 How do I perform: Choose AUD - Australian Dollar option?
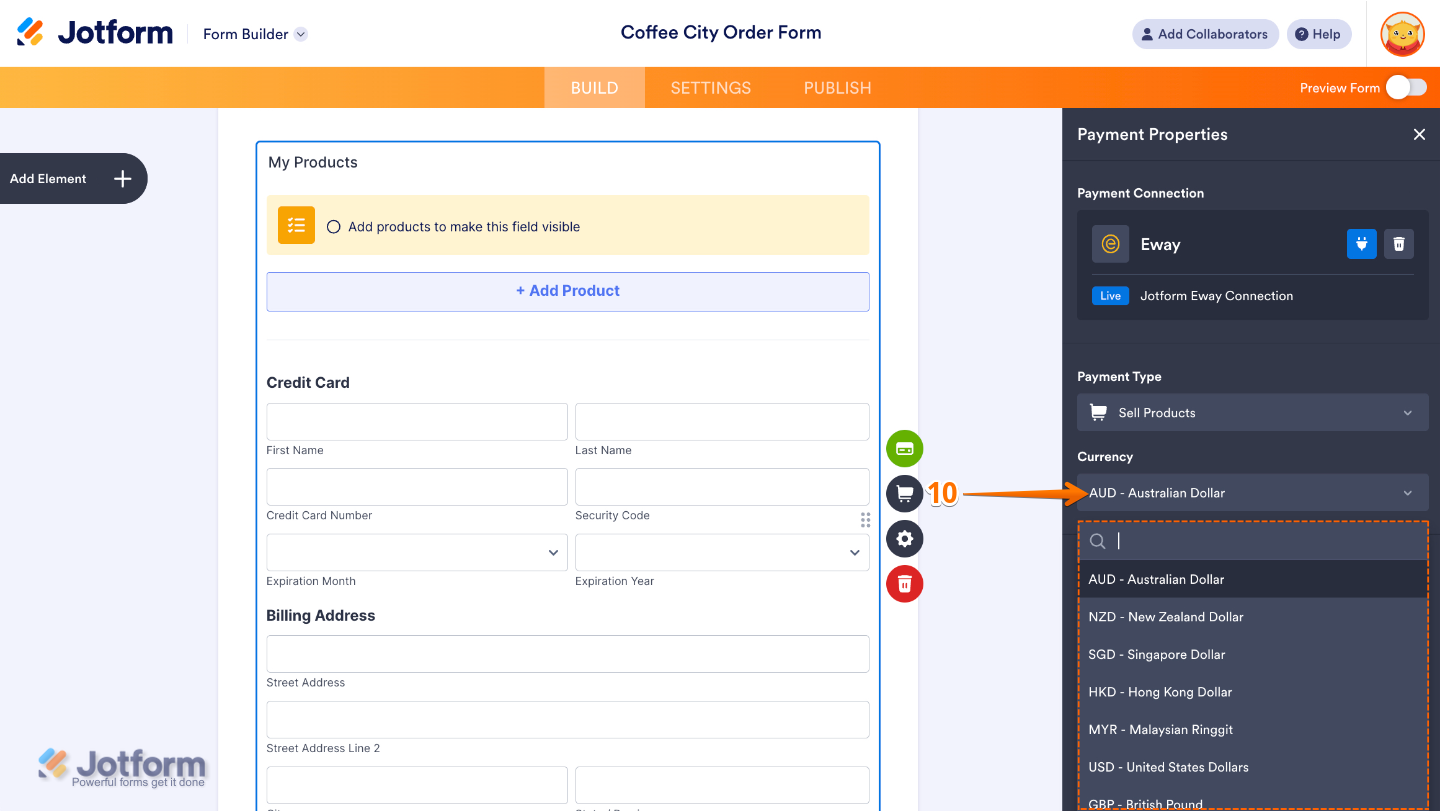click(1253, 580)
